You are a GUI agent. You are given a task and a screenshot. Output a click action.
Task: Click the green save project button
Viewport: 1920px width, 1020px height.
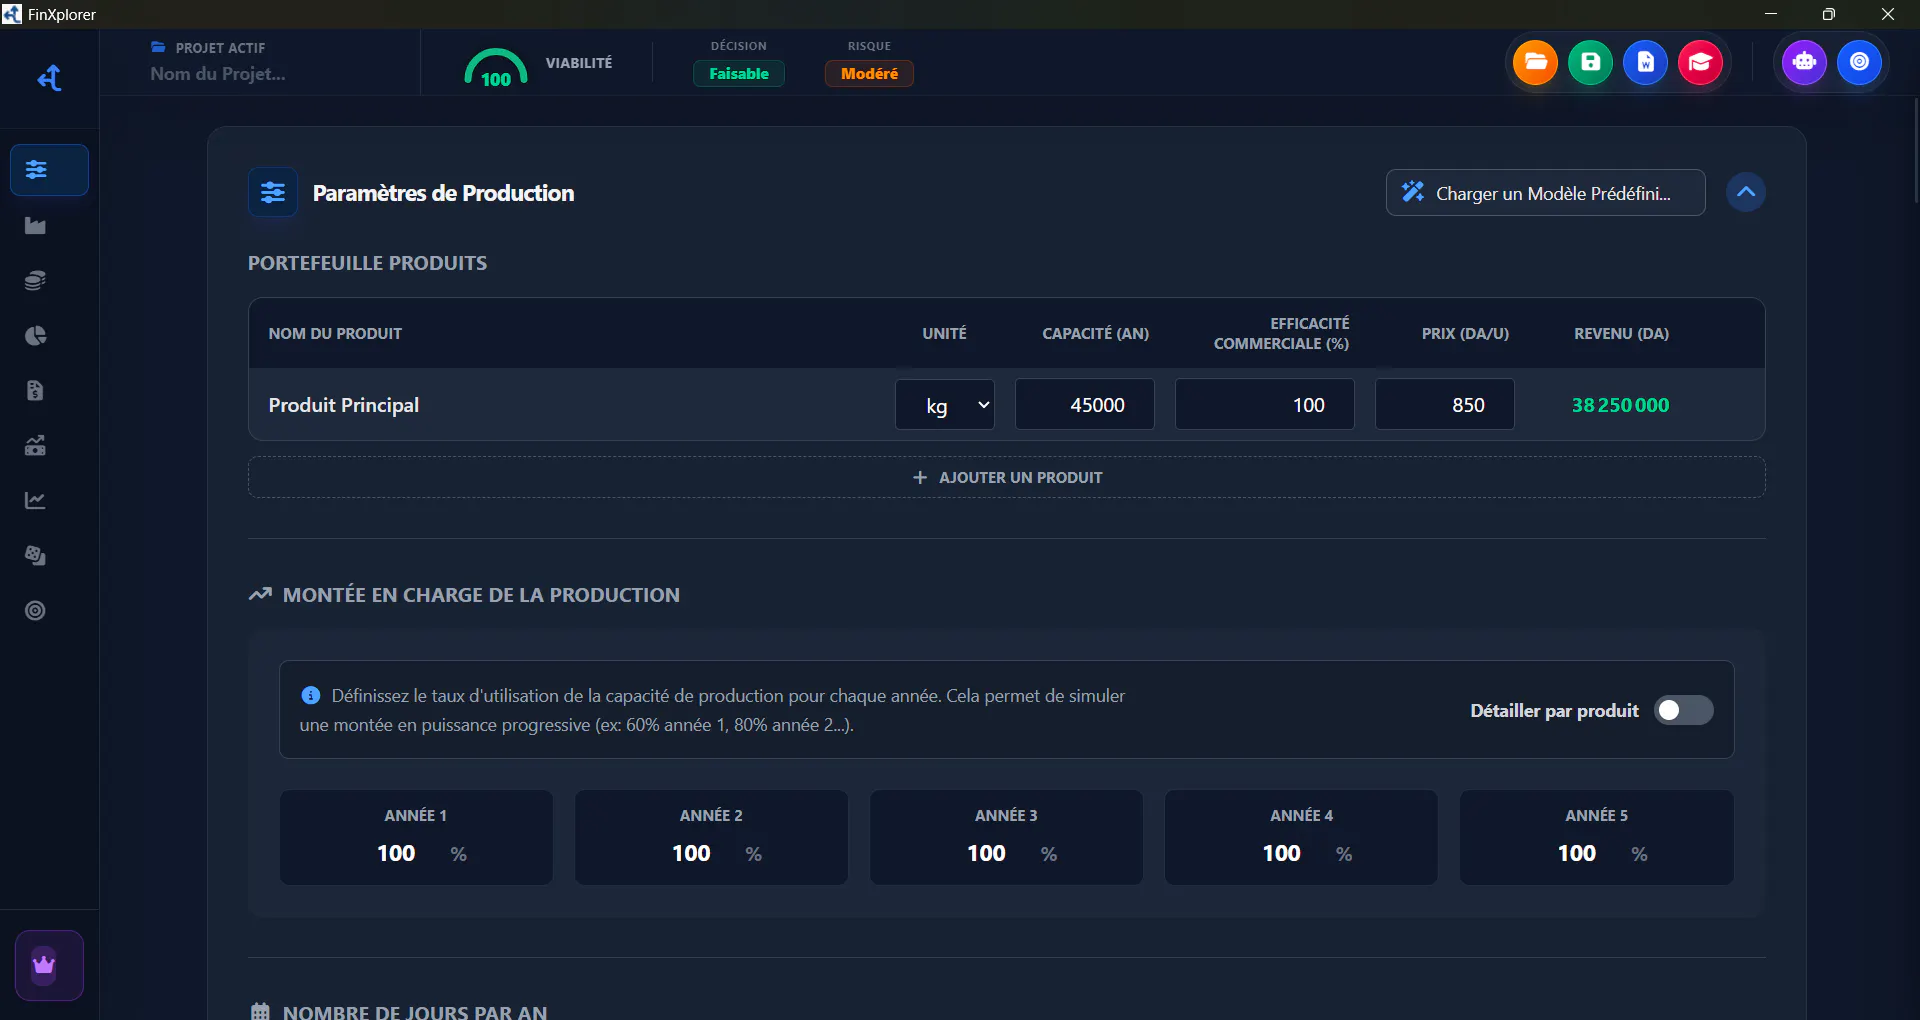coord(1590,63)
